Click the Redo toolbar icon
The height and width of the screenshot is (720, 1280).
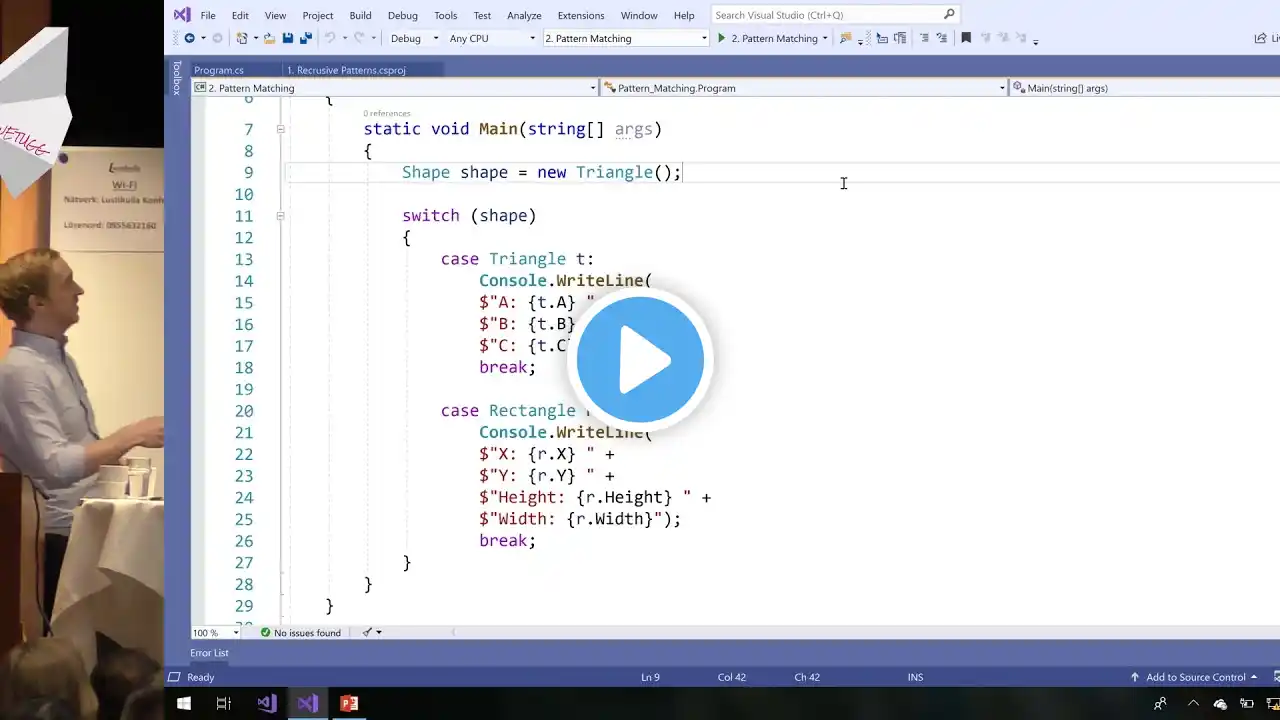360,38
